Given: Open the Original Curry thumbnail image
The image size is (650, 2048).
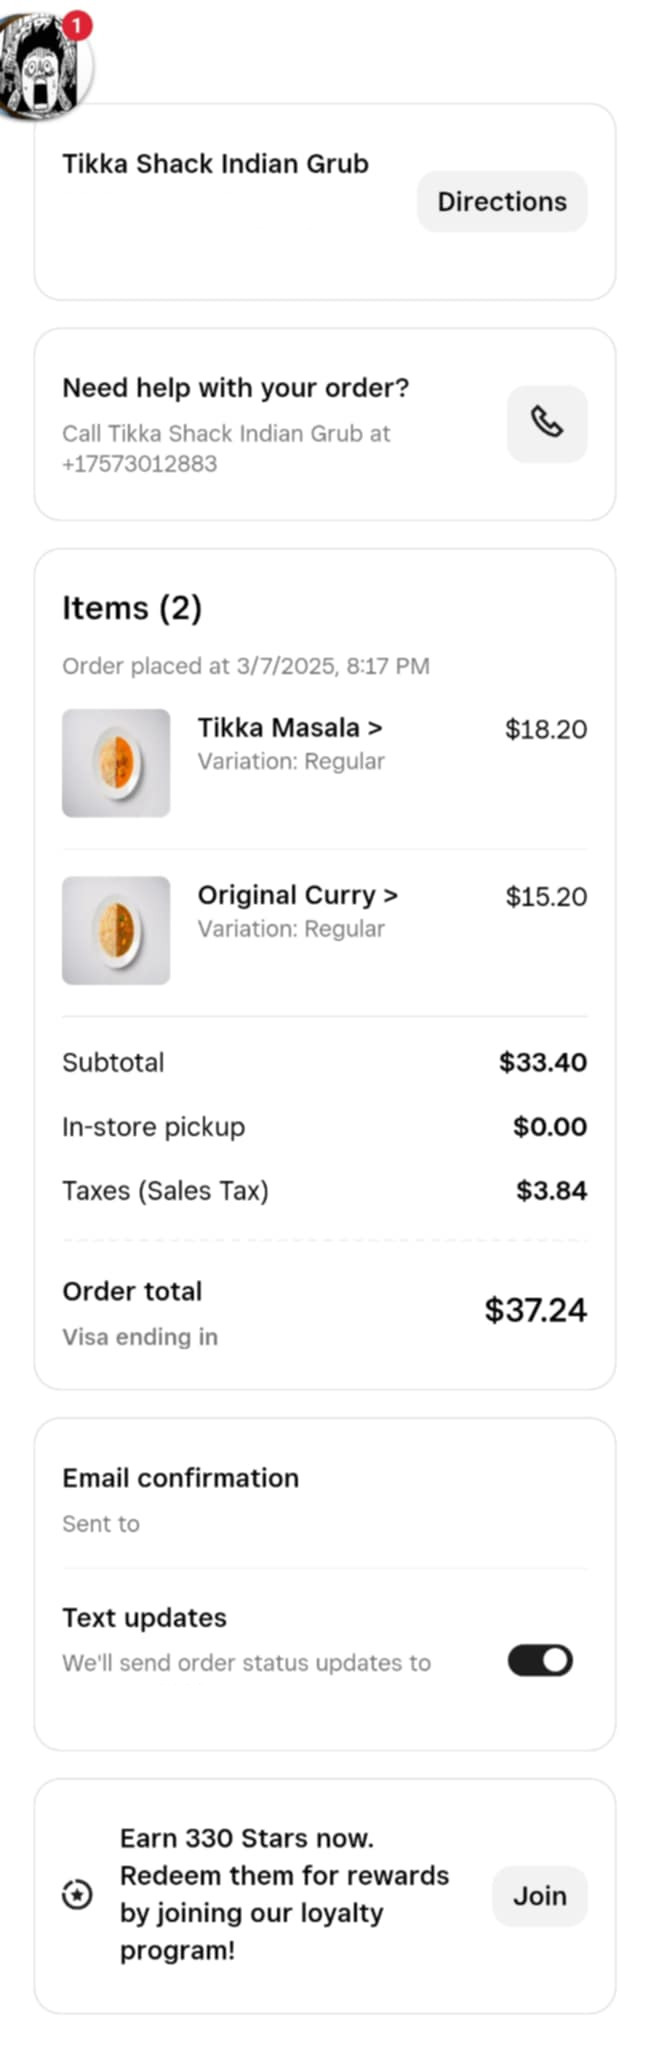Looking at the screenshot, I should point(116,930).
